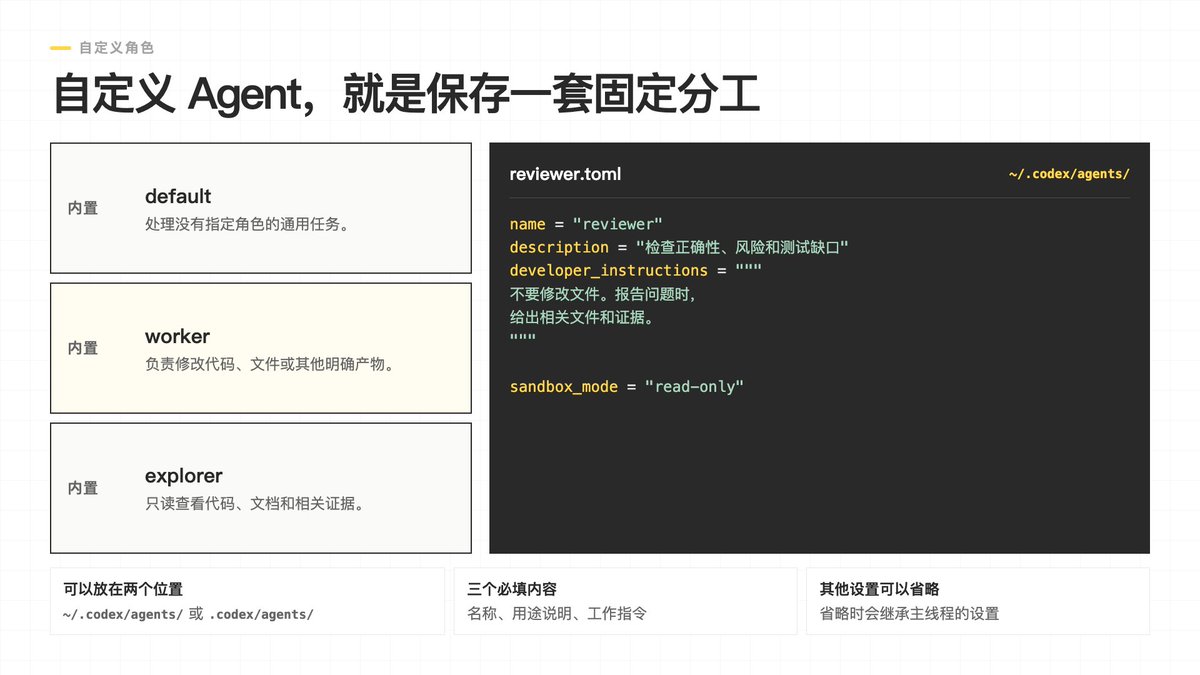1200x675 pixels.
Task: Click the code text '不要修改文件。报告问题时,'
Action: pos(602,294)
